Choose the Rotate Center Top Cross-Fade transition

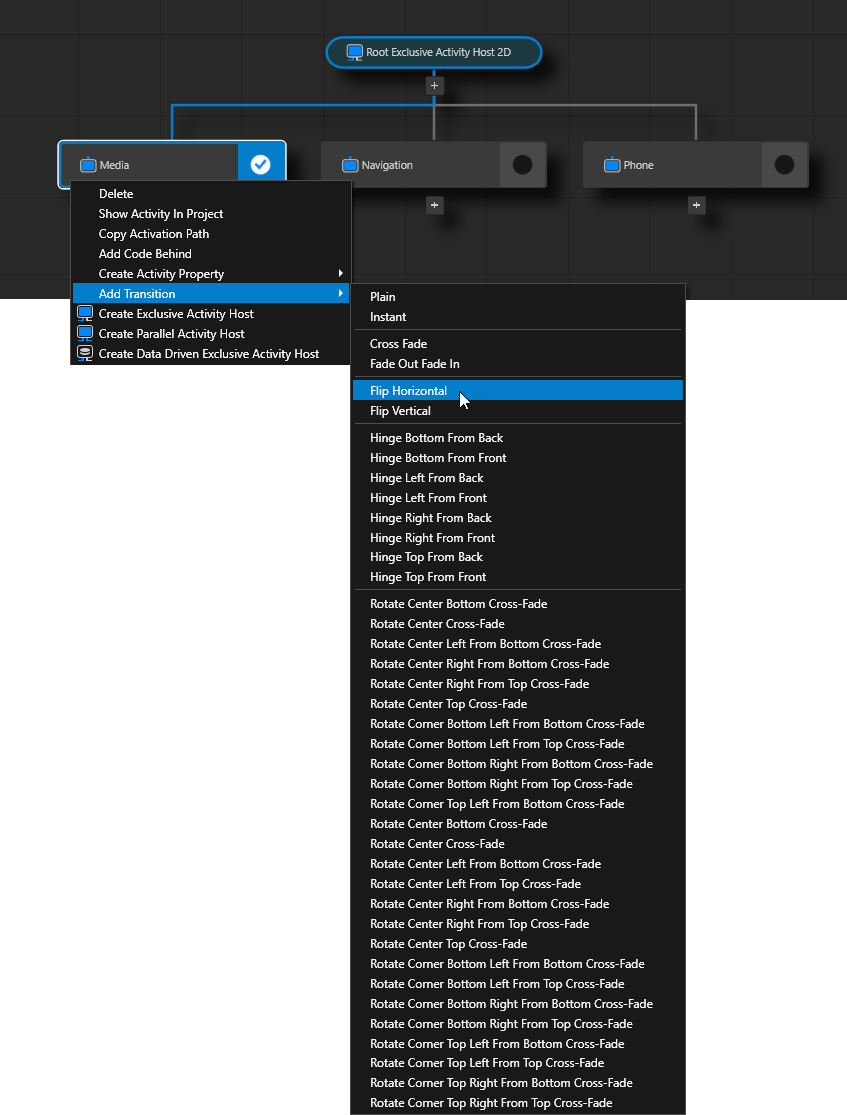(x=448, y=703)
